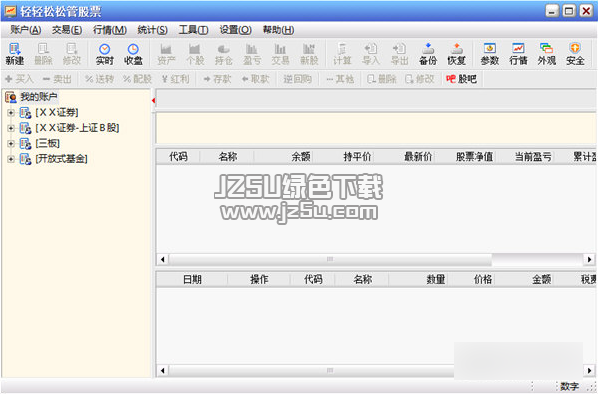Sort transactions by 操作 column header
This screenshot has width=598, height=394.
point(259,280)
